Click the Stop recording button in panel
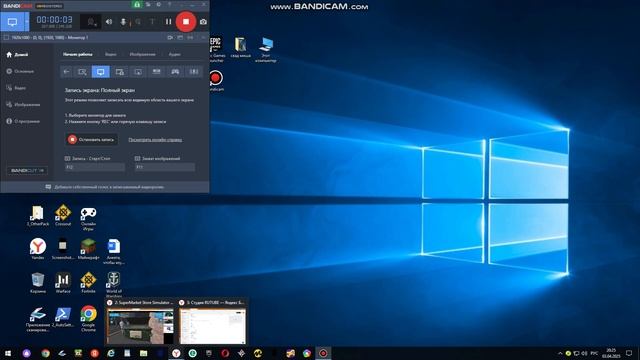 tap(91, 140)
